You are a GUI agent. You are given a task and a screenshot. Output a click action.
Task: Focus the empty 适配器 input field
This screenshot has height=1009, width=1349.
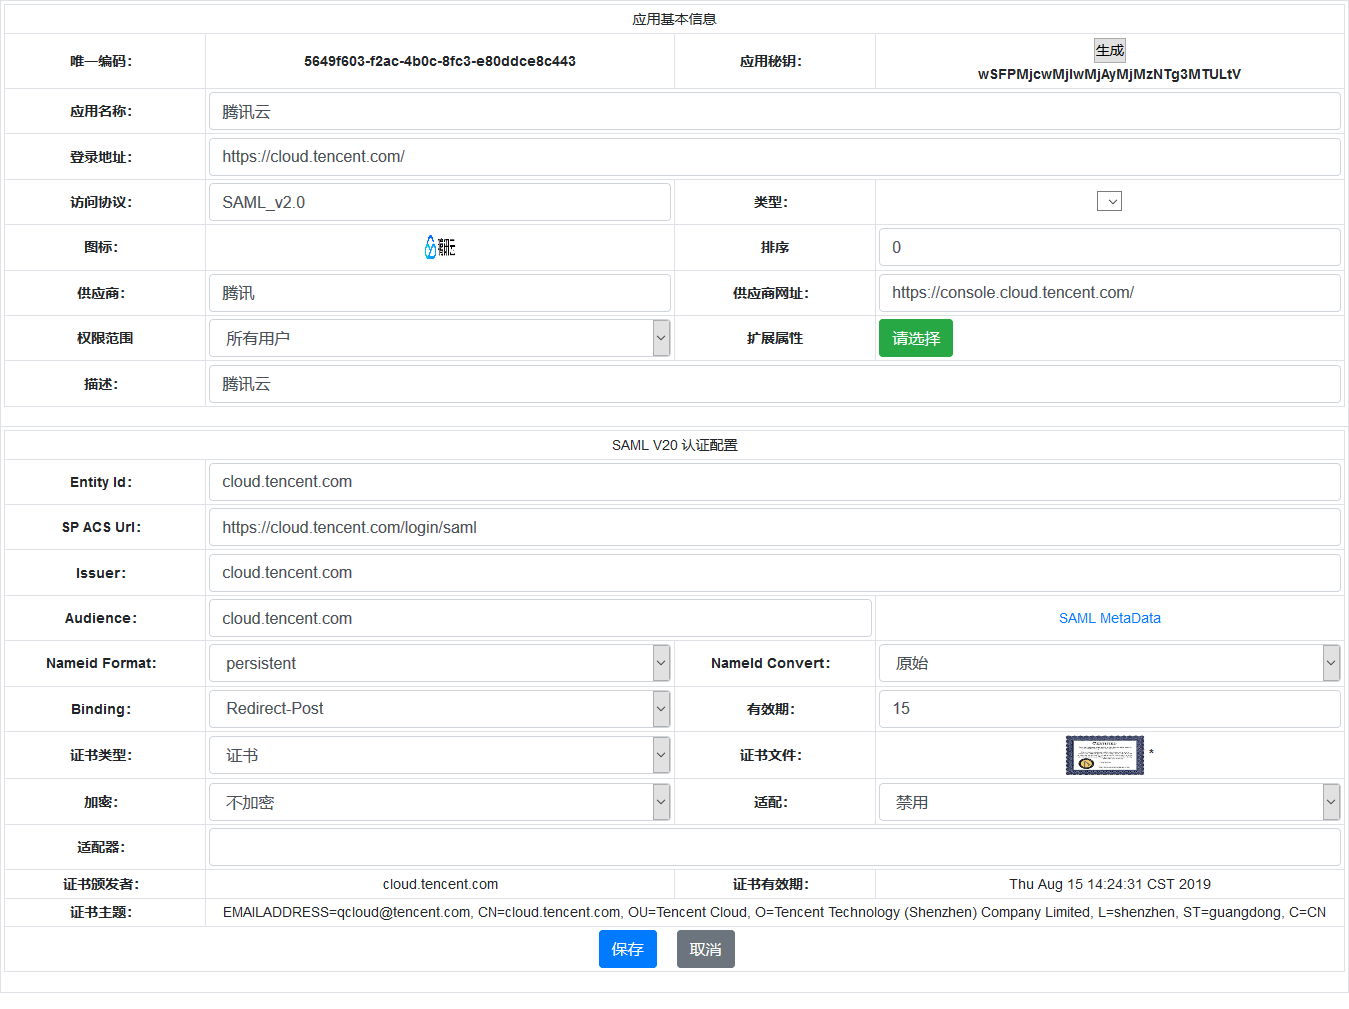click(773, 847)
